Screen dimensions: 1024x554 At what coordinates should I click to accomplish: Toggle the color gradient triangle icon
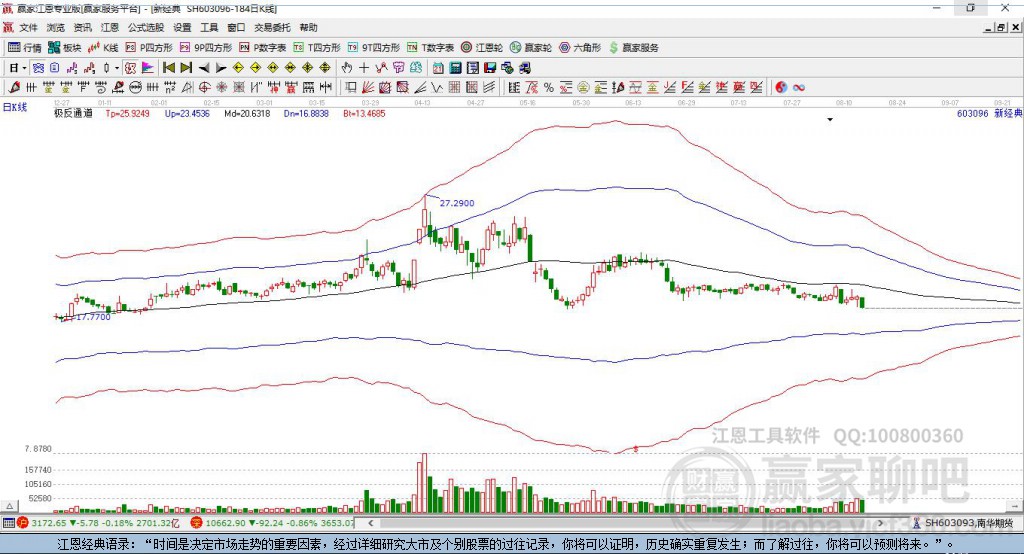[x=148, y=68]
